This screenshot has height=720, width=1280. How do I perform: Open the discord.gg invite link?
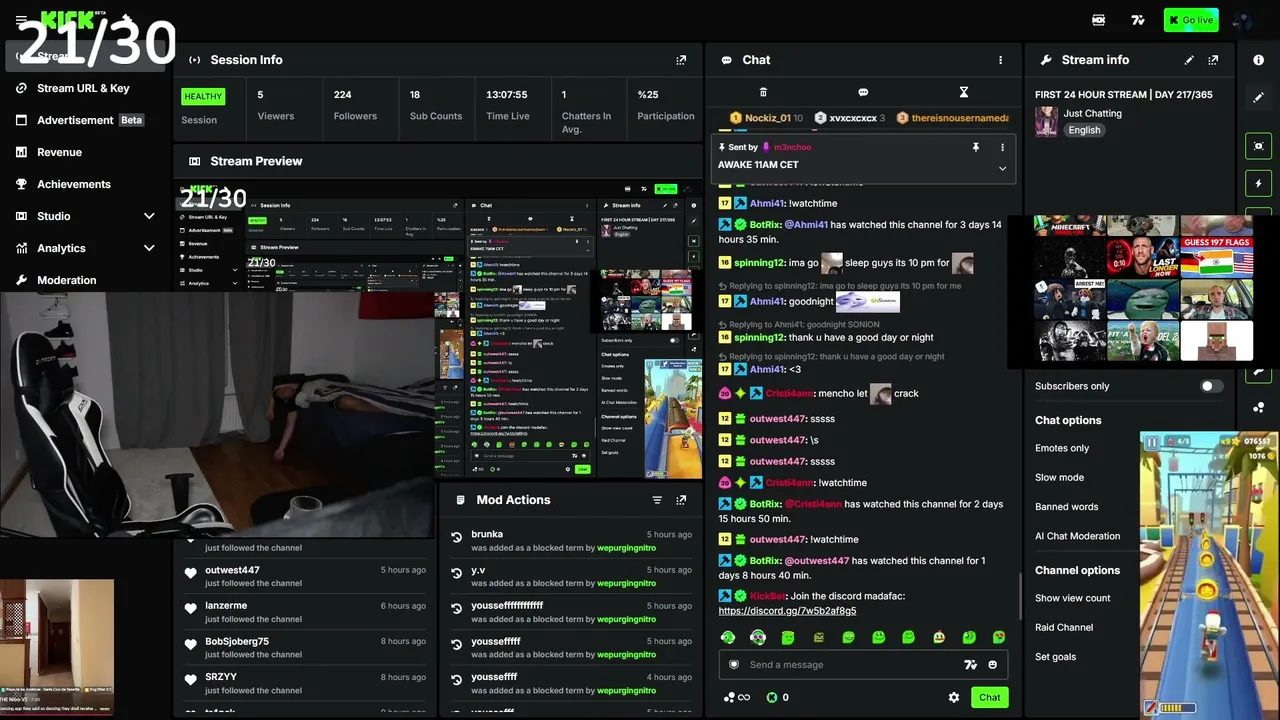pyautogui.click(x=787, y=611)
